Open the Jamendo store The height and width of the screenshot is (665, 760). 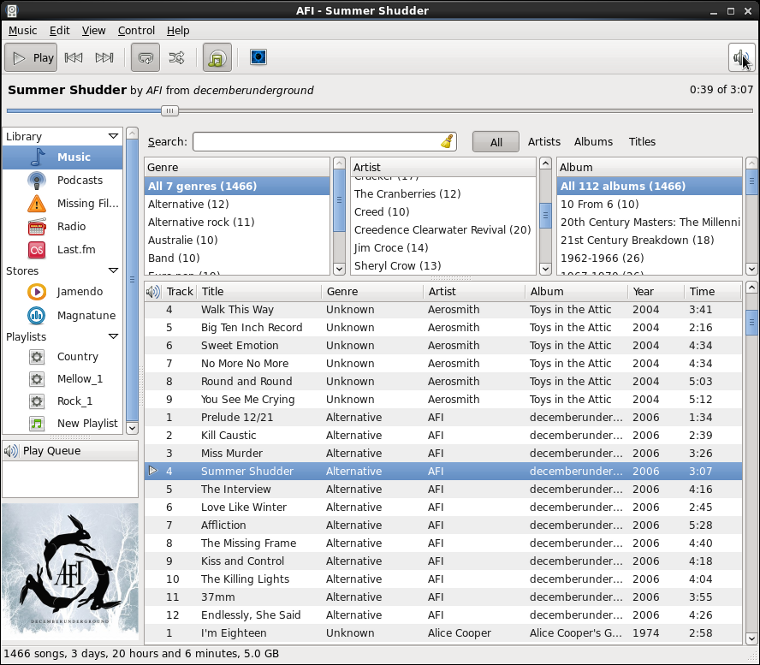[37, 292]
